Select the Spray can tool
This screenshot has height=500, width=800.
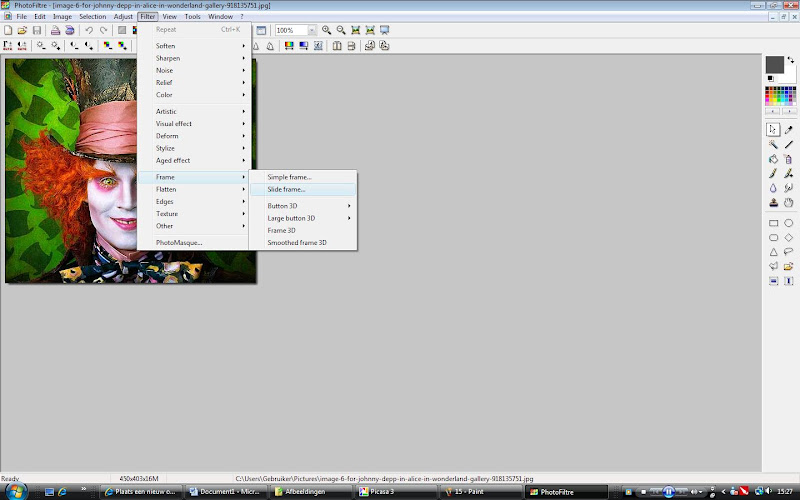coord(788,159)
